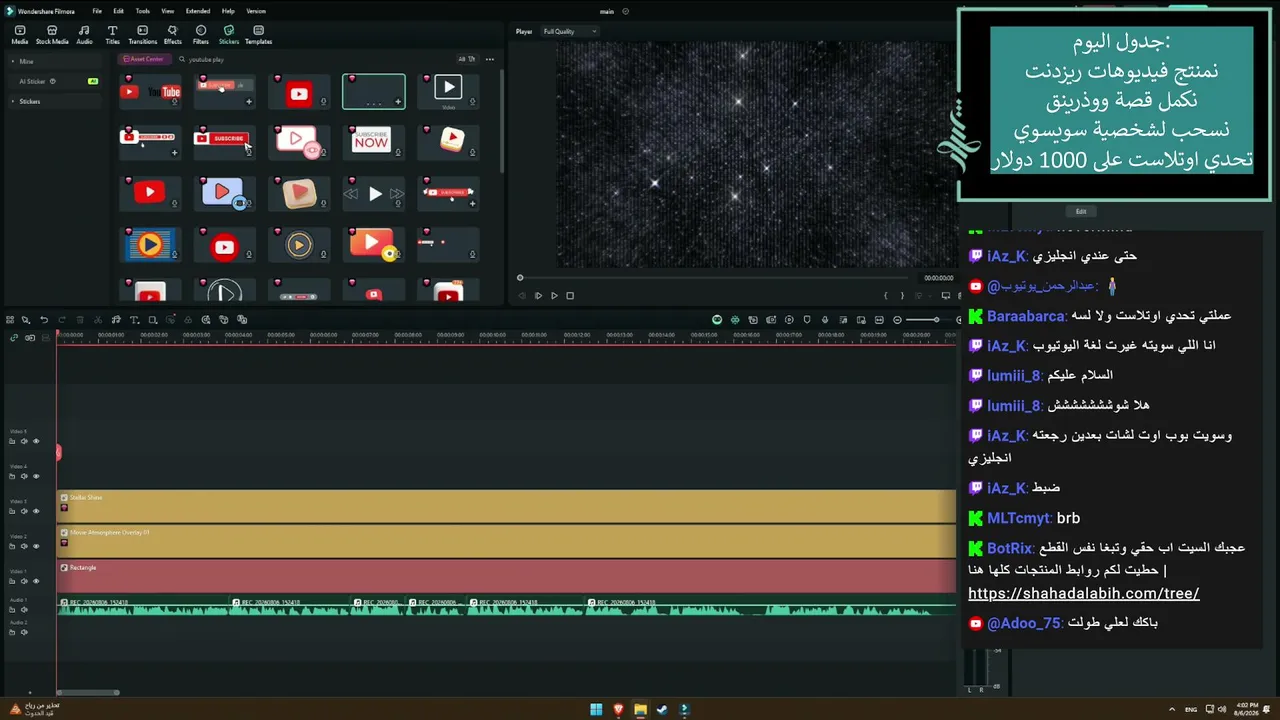
Task: Download the rewind-play-forward sticker
Action: coord(398,204)
